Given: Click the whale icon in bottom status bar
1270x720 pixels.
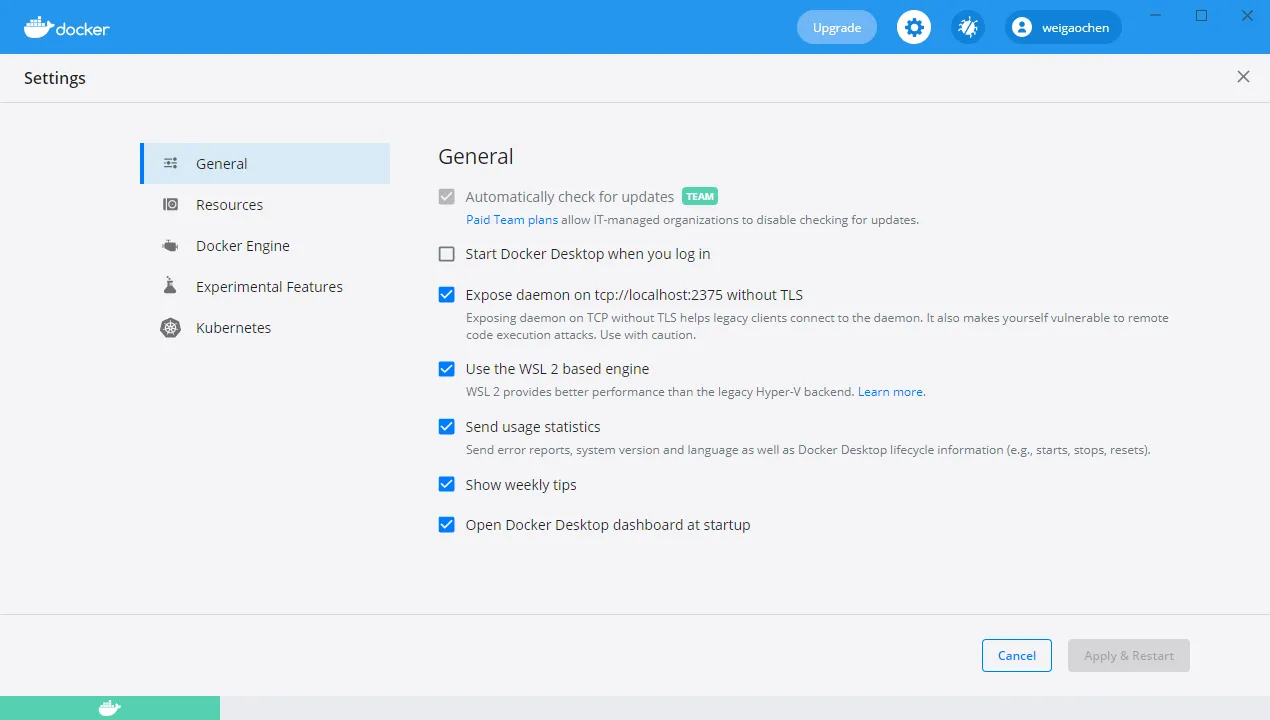Looking at the screenshot, I should [x=110, y=708].
